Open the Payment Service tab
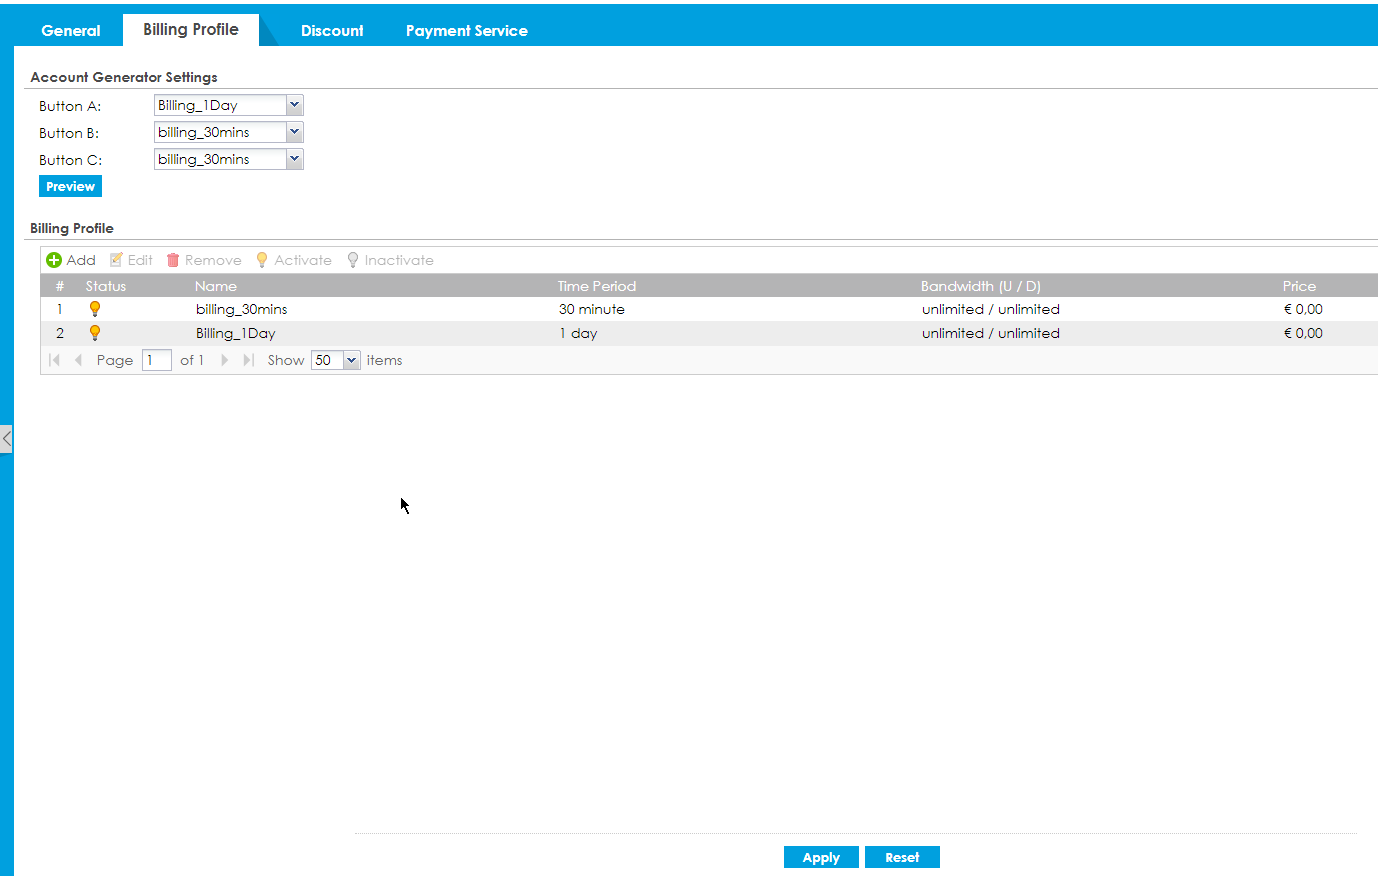1378x876 pixels. (466, 30)
